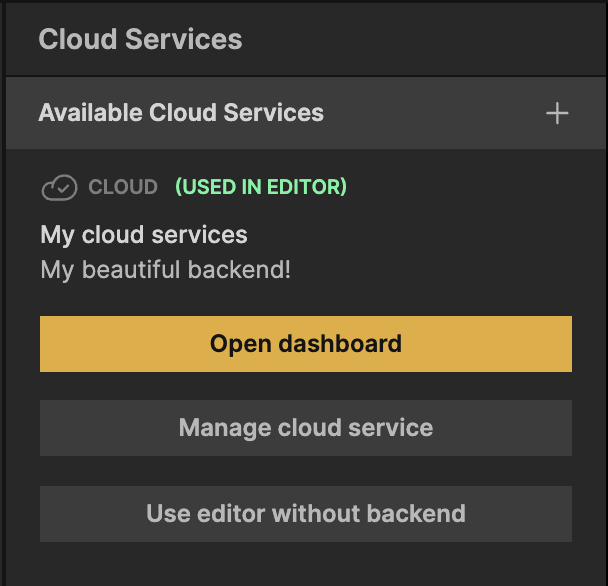The width and height of the screenshot is (608, 586).
Task: Select Use editor without backend
Action: click(x=305, y=514)
